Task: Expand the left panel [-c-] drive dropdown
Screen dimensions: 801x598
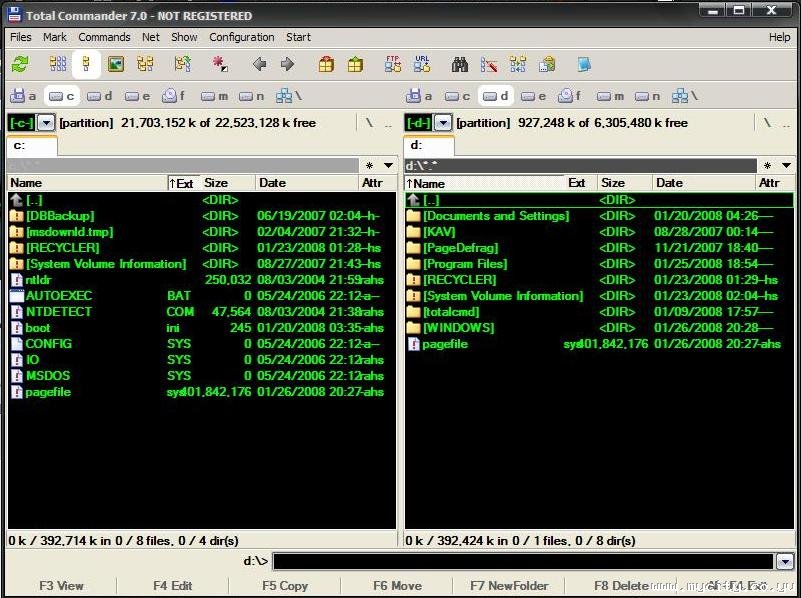Action: 46,123
